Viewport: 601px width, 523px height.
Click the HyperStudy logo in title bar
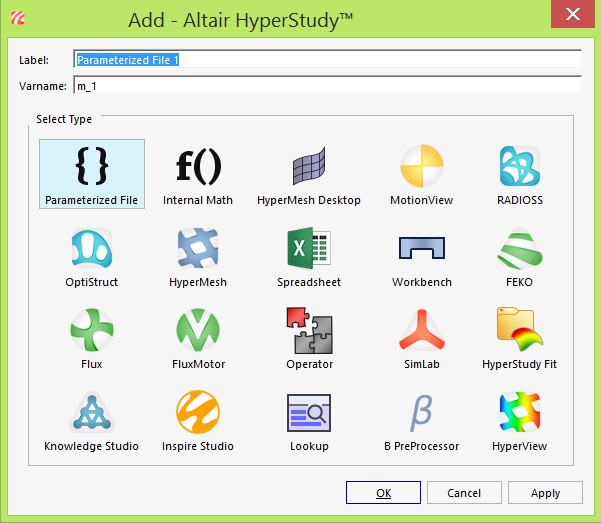click(x=18, y=18)
